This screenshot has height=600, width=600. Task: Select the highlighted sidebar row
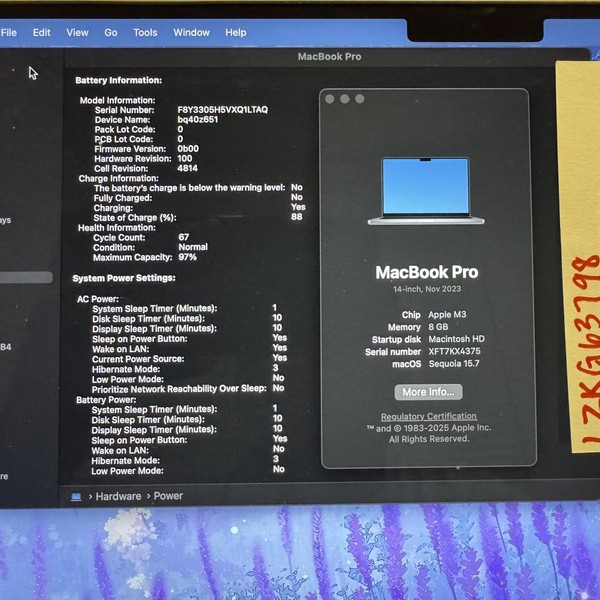coord(26,277)
